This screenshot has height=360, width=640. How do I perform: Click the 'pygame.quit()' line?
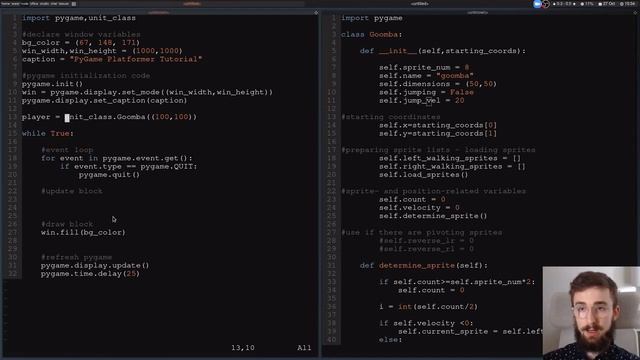tap(109, 175)
